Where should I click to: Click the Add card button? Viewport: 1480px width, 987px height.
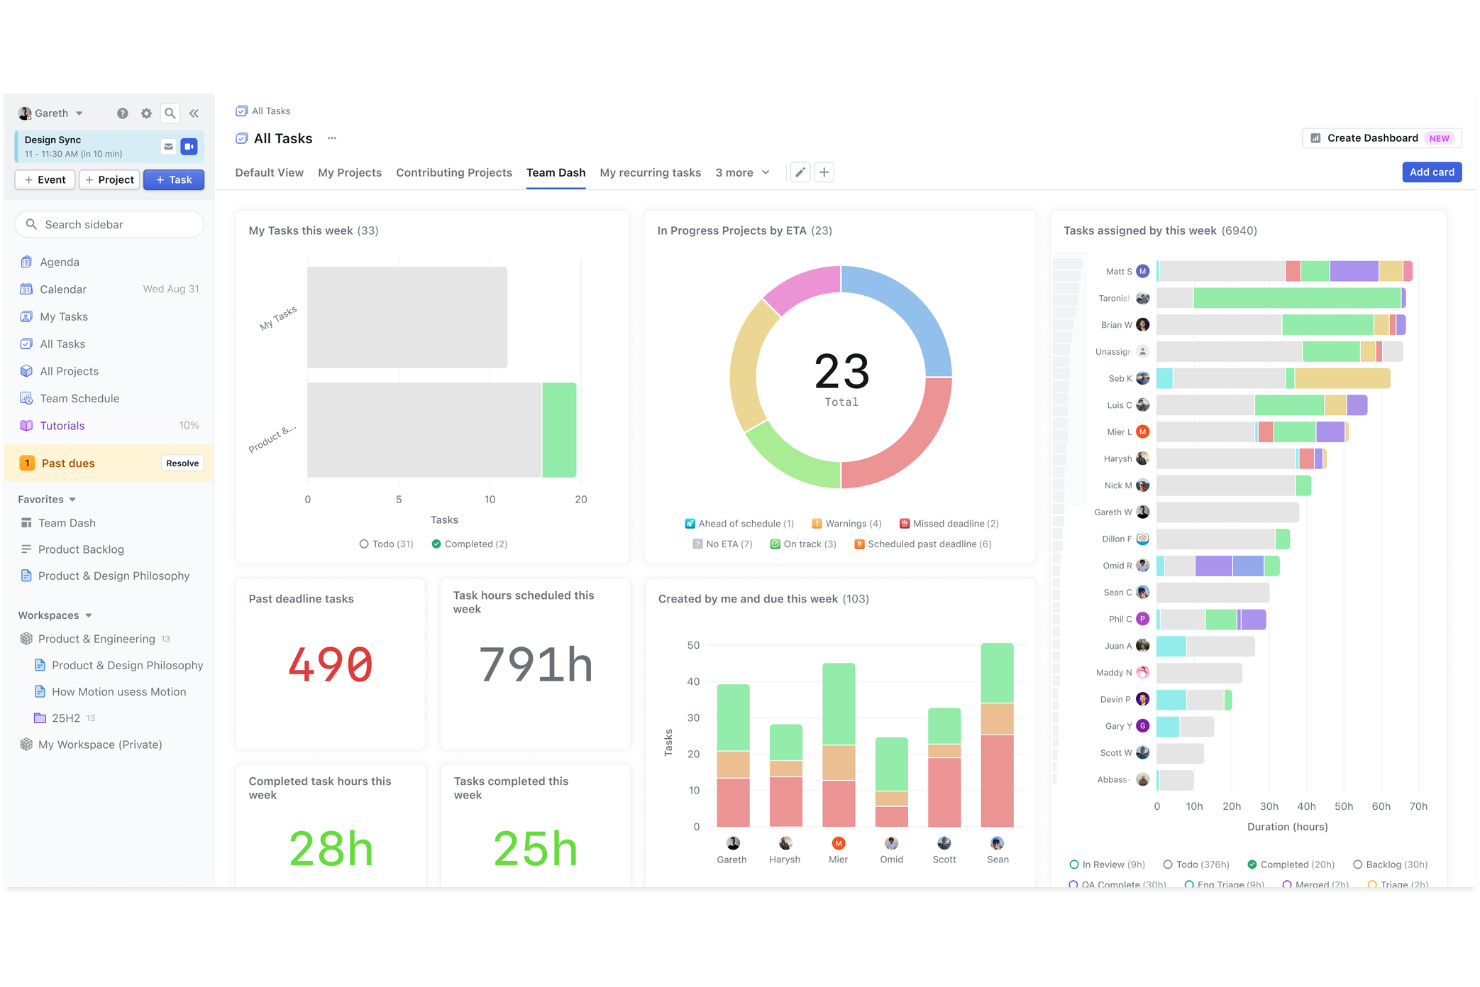pyautogui.click(x=1432, y=172)
